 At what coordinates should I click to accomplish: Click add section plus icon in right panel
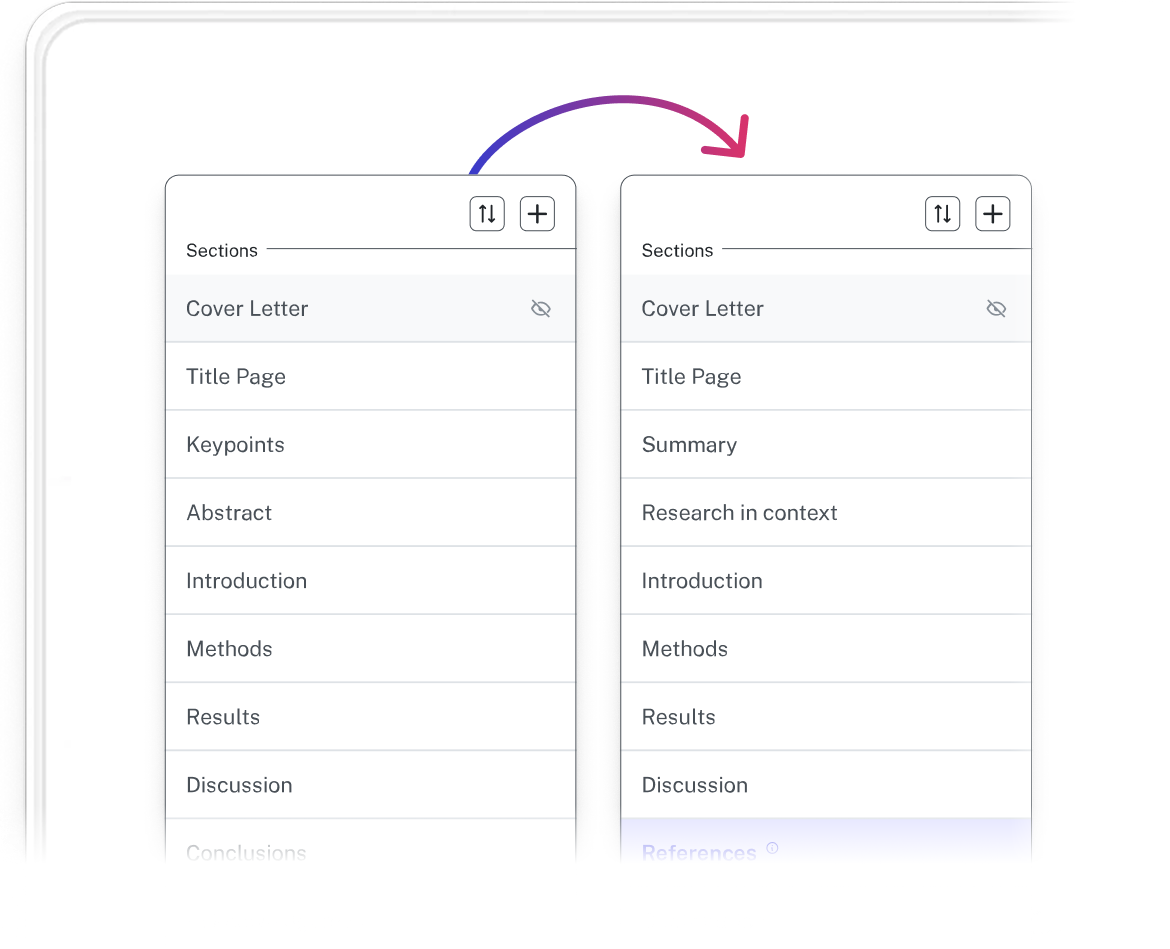tap(992, 214)
